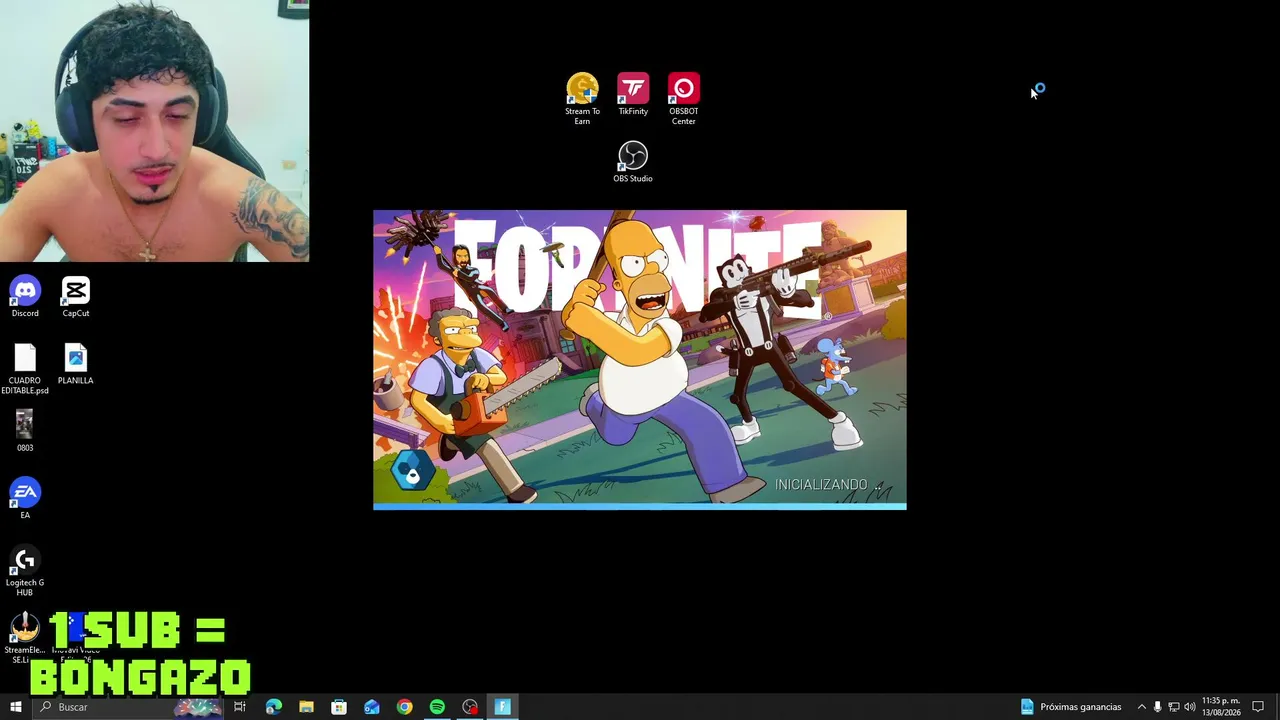
Task: Open Task View from the taskbar
Action: [x=240, y=707]
